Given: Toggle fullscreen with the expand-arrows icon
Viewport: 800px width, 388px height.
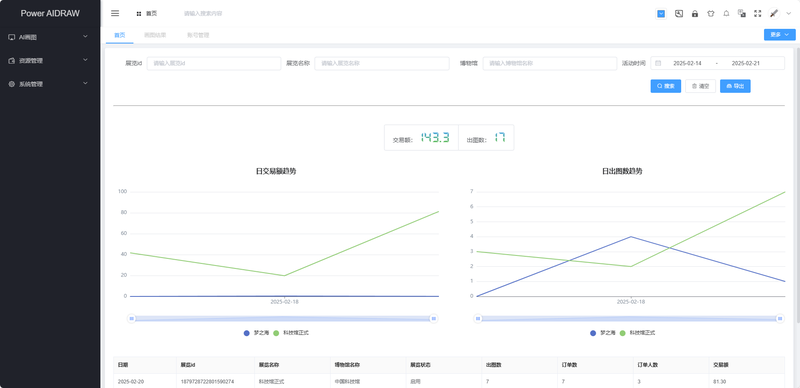Looking at the screenshot, I should (758, 14).
